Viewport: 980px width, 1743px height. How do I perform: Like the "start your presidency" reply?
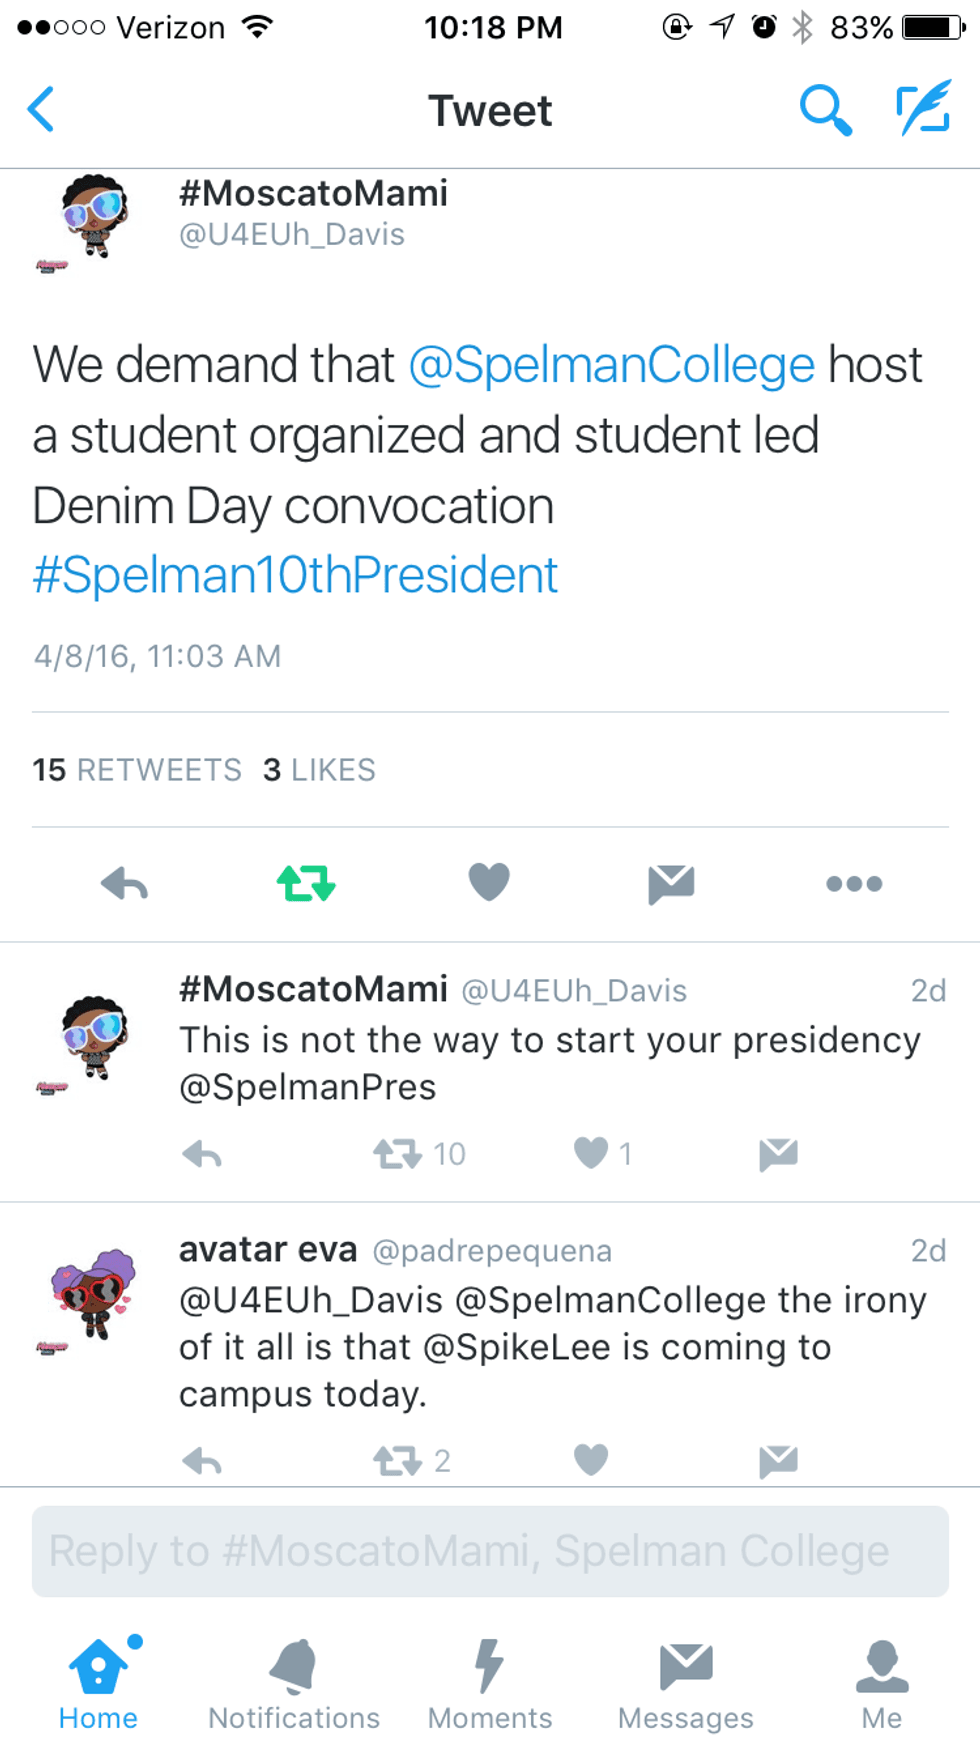point(591,1153)
